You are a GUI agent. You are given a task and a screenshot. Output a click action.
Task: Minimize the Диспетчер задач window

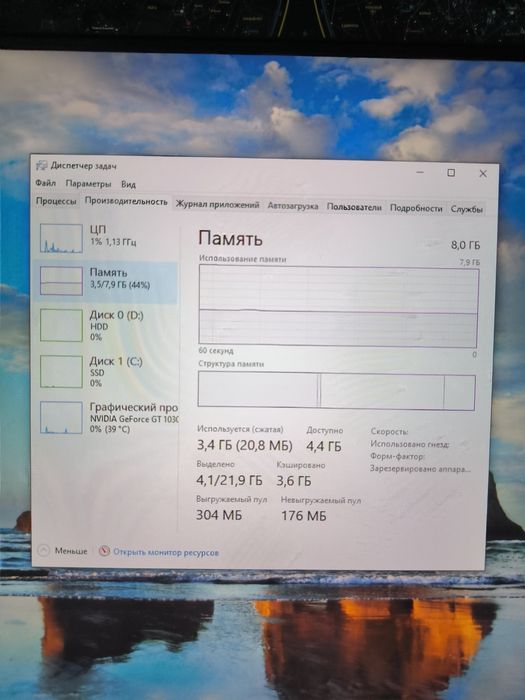point(420,172)
